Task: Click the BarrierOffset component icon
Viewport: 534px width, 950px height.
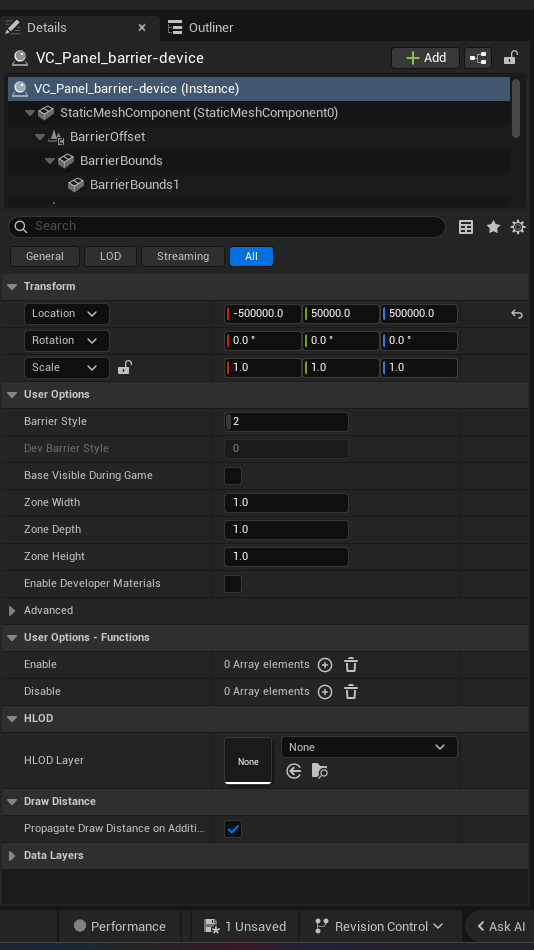Action: (x=56, y=137)
